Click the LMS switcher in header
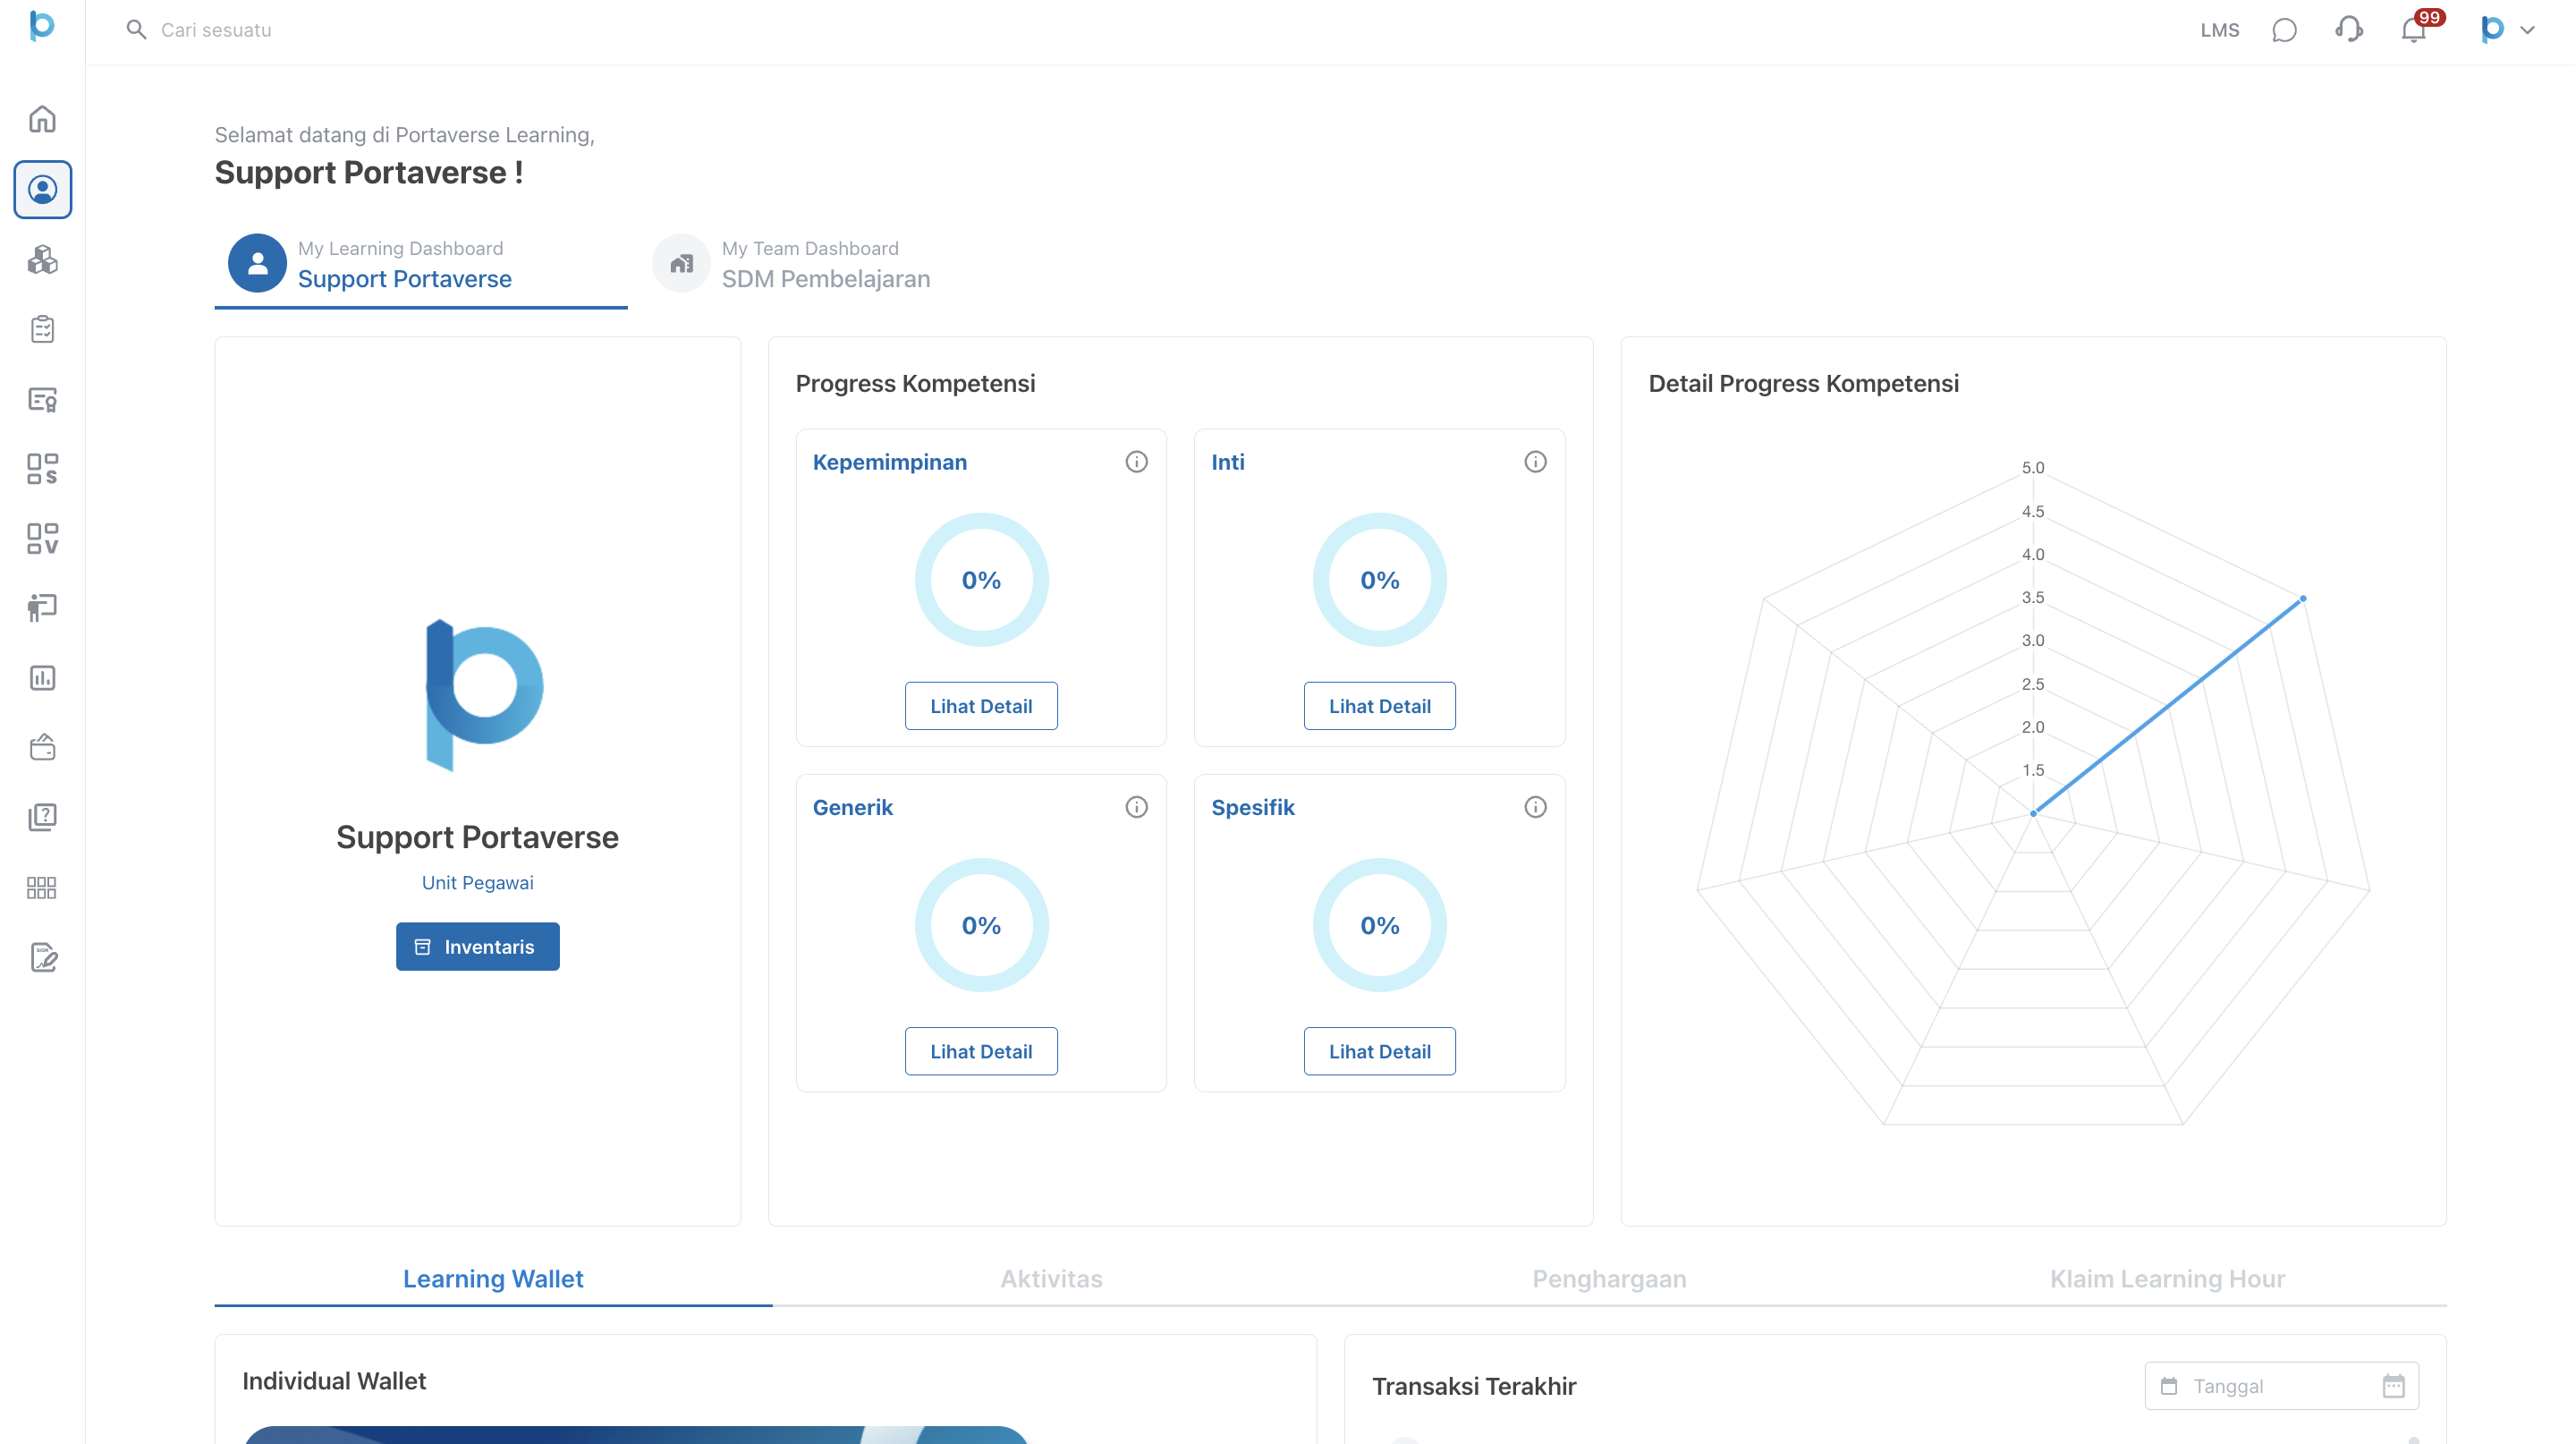The height and width of the screenshot is (1444, 2576). [x=2219, y=30]
